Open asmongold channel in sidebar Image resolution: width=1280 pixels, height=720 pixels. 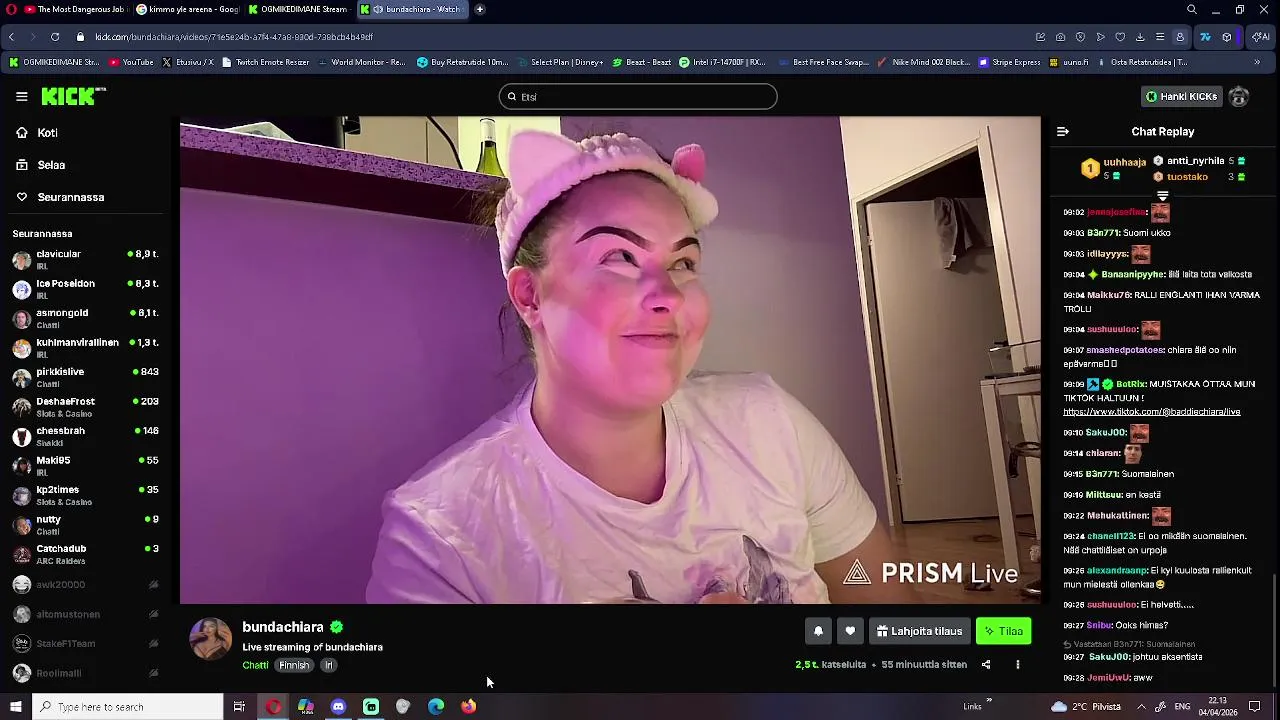(x=85, y=319)
